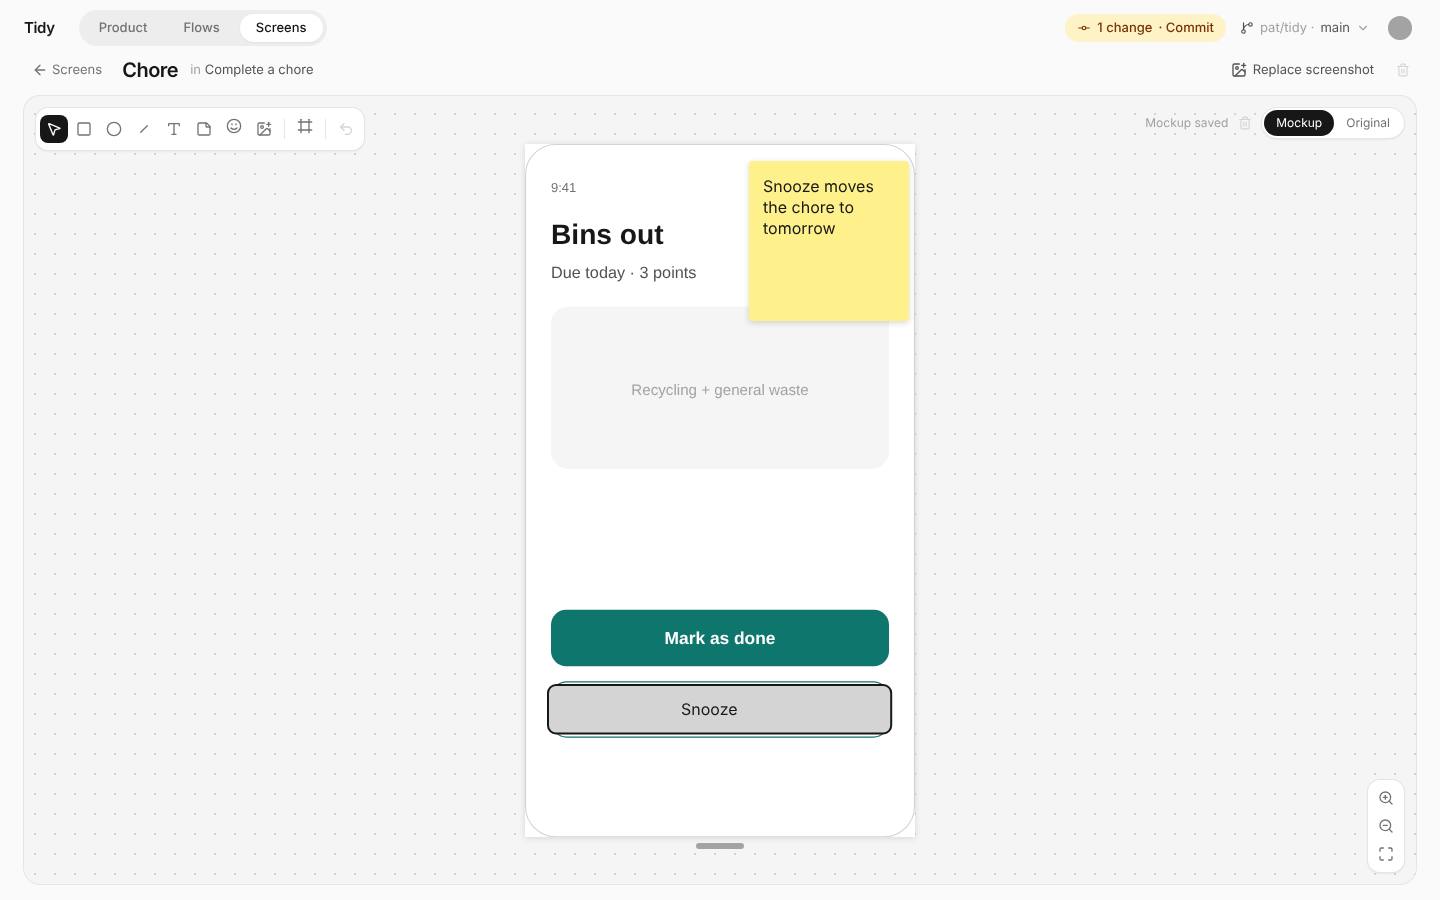Open the user avatar menu
The width and height of the screenshot is (1440, 900).
[1400, 28]
